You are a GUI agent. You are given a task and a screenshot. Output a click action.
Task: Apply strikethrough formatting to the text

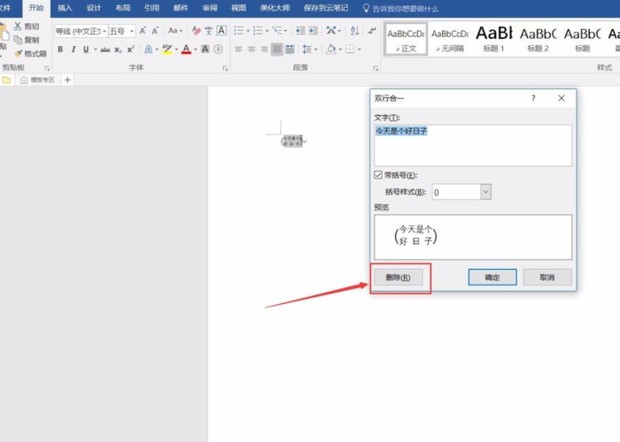pyautogui.click(x=105, y=49)
